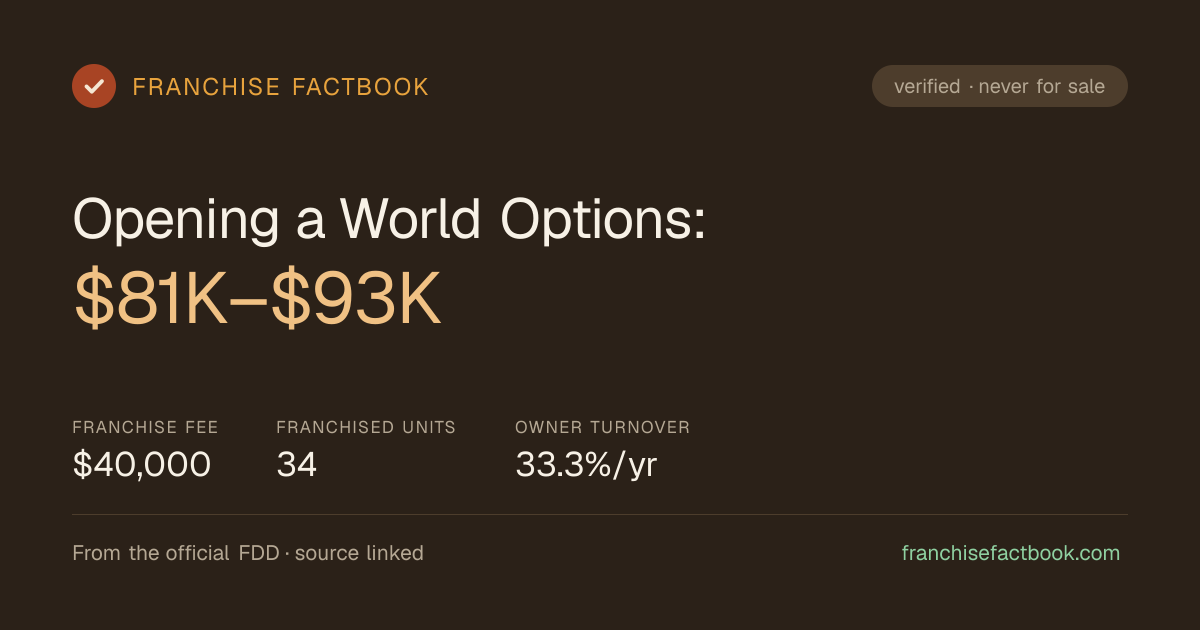Image resolution: width=1200 pixels, height=630 pixels.
Task: Click the source linked text
Action: [x=359, y=553]
